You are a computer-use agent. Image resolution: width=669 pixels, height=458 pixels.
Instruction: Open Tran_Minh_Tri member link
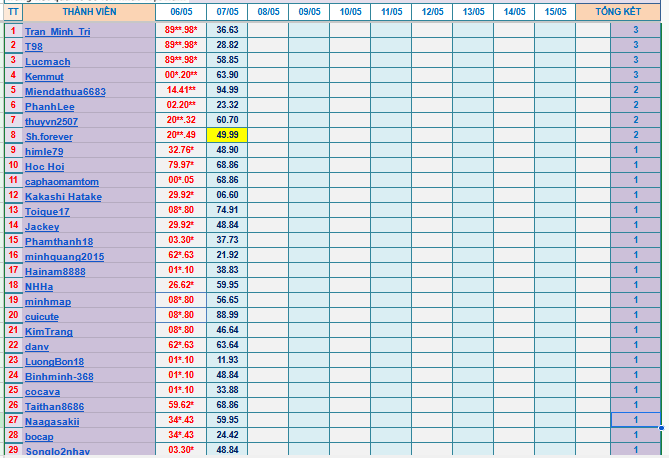[58, 32]
